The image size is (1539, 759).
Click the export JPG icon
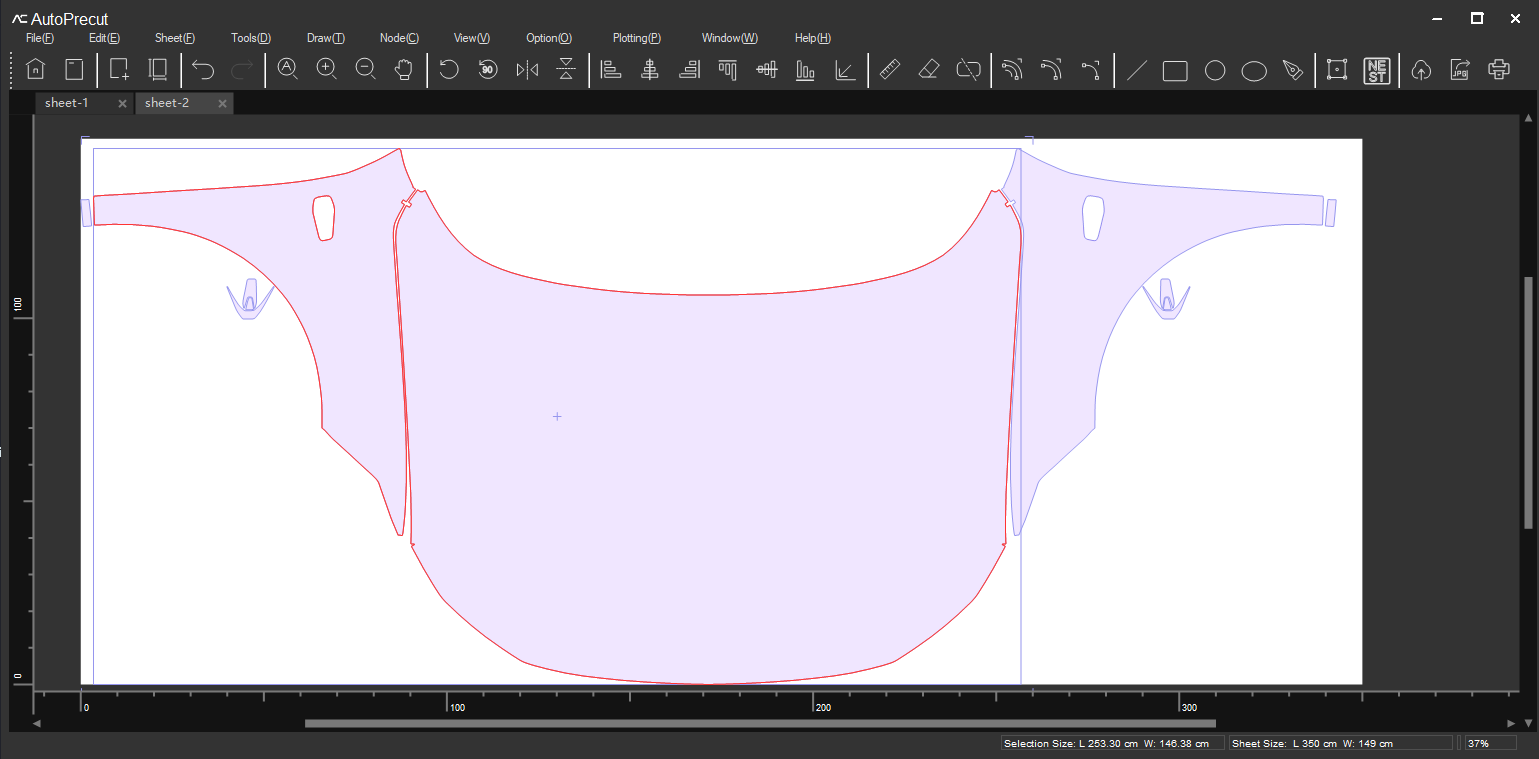pyautogui.click(x=1460, y=69)
